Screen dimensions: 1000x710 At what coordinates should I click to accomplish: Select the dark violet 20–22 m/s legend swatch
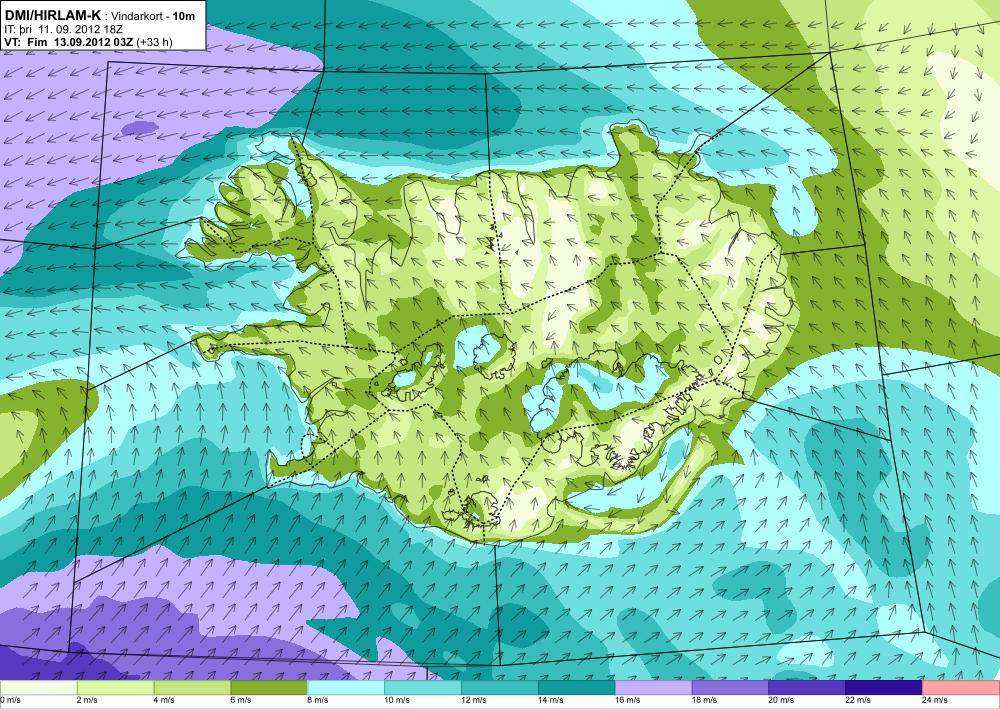coord(807,688)
